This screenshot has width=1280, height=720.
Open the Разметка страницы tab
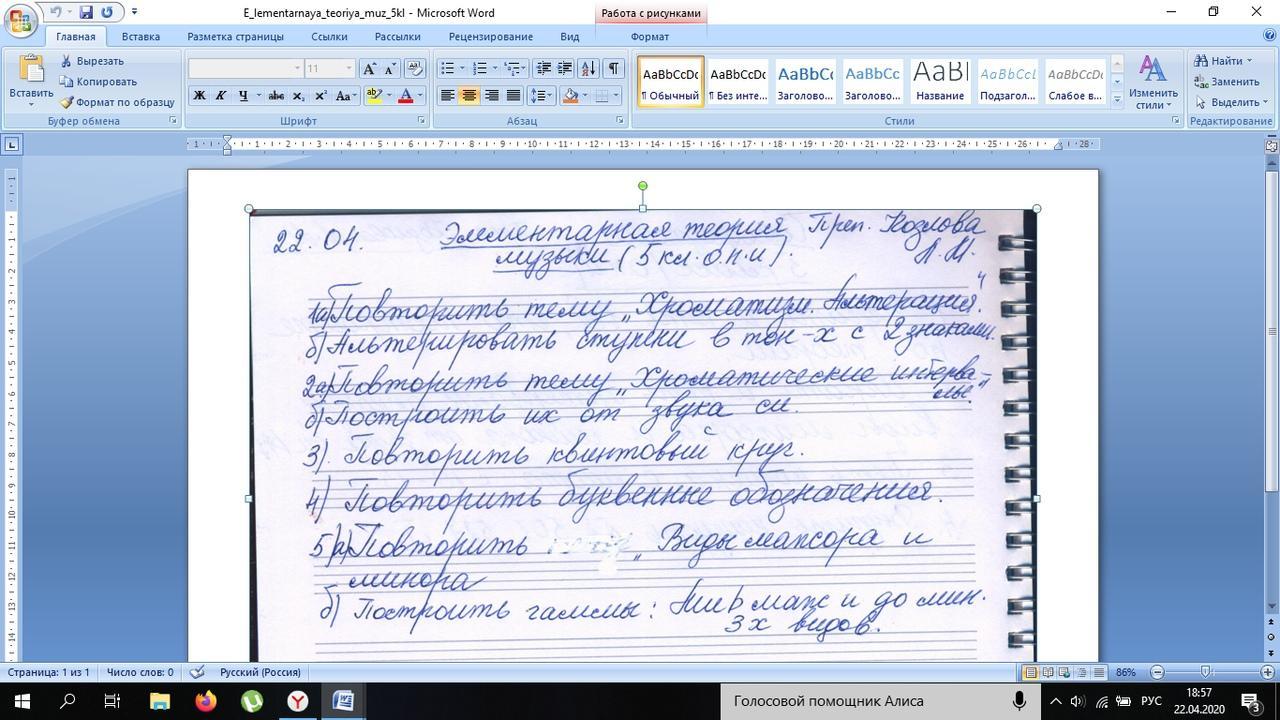(x=235, y=36)
